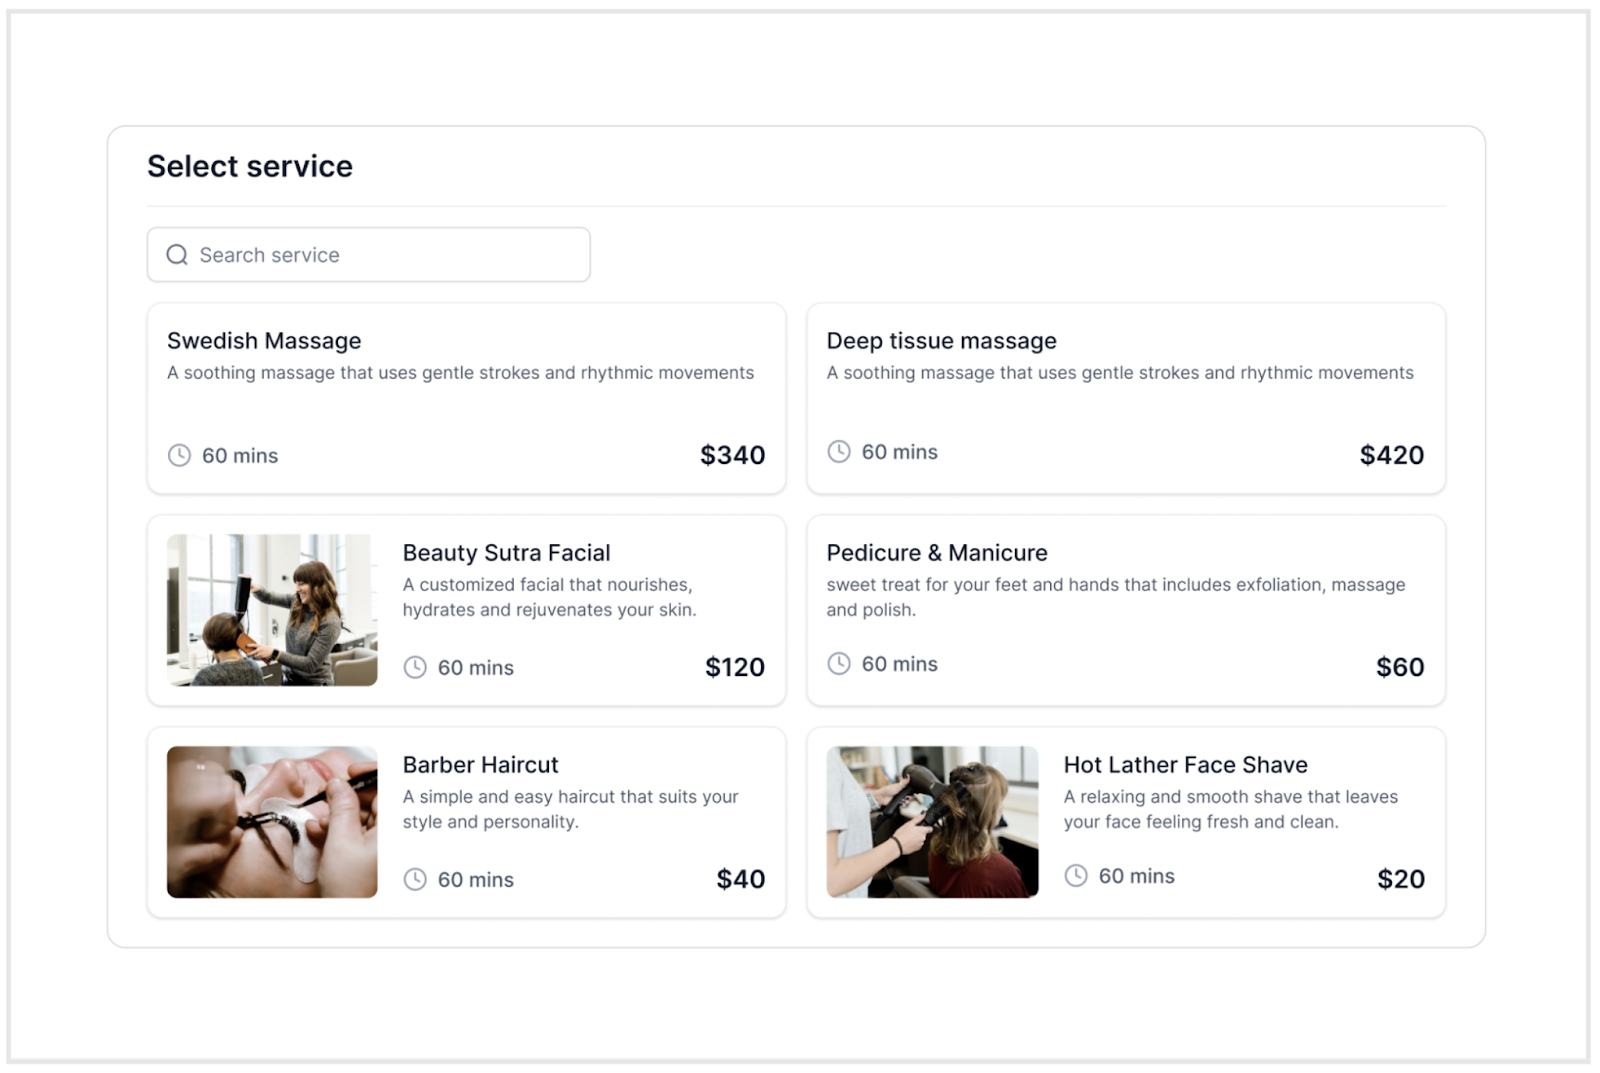Click the clock icon on Hot Lather Face Shave
Screen dimensions: 1600x1073
[1076, 875]
